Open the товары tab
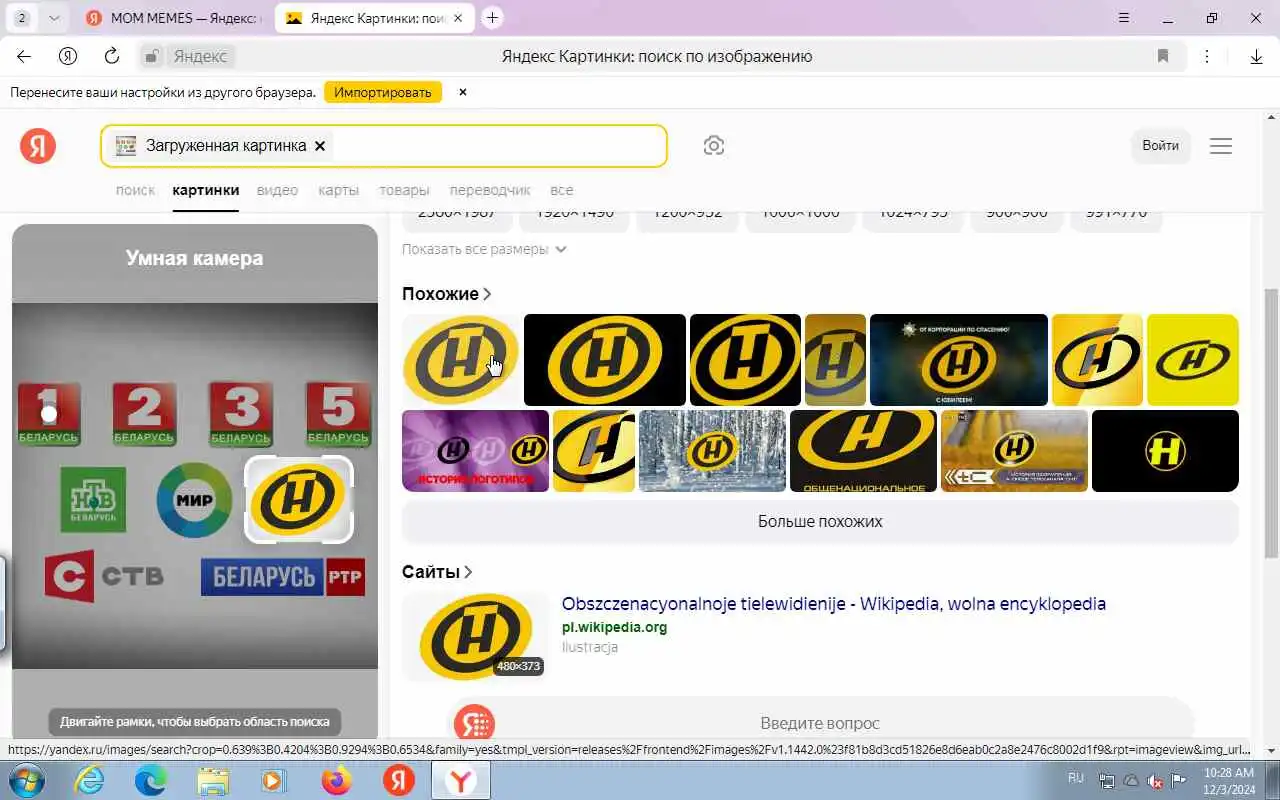This screenshot has width=1280, height=800. tap(404, 190)
